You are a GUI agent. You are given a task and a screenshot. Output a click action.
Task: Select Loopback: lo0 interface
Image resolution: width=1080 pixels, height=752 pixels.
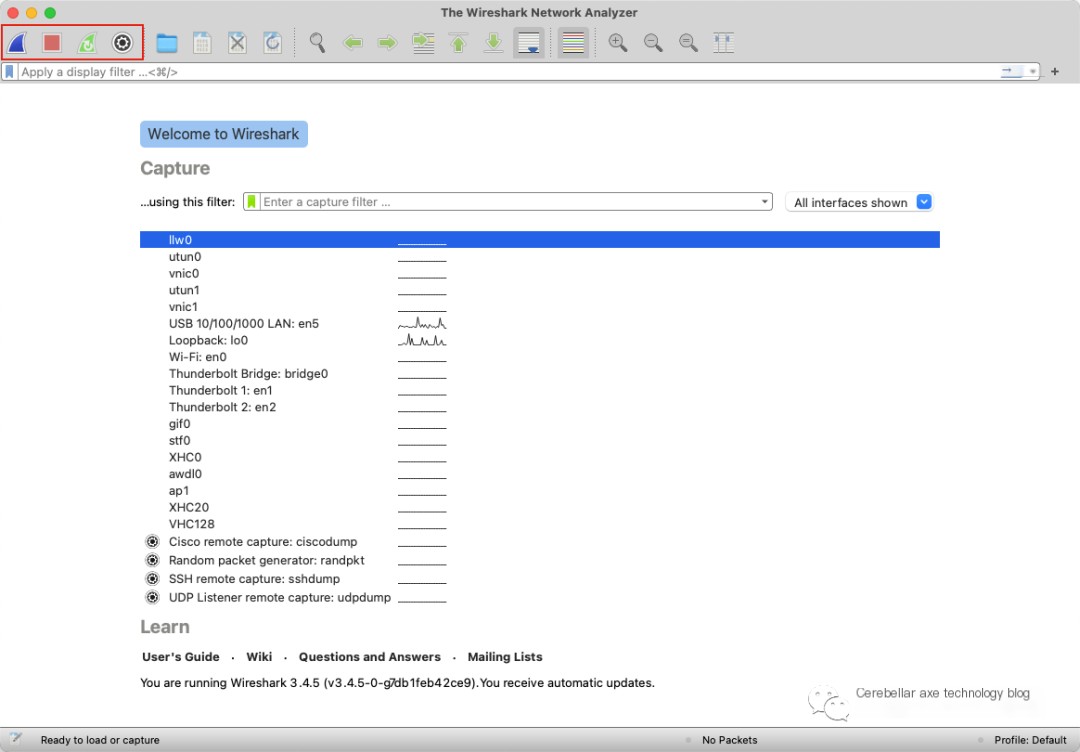(x=539, y=340)
